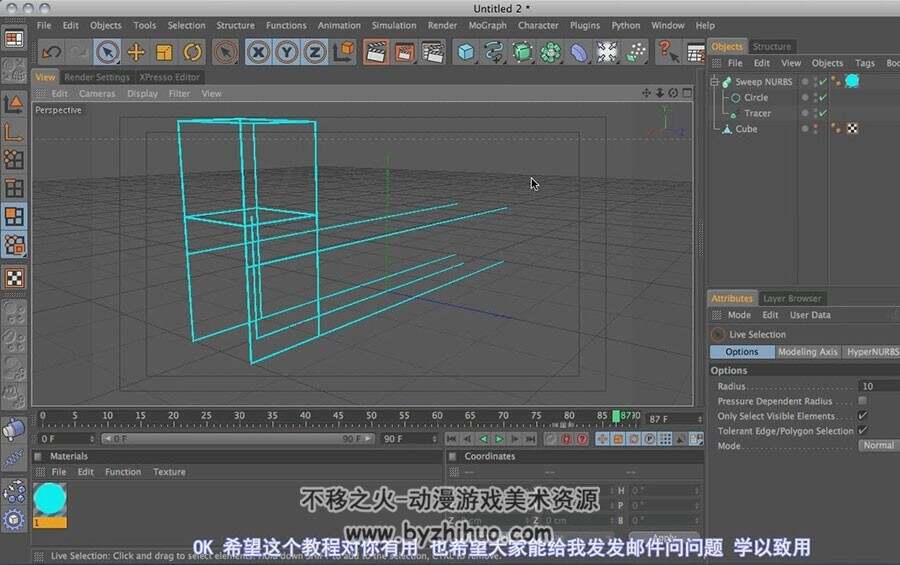Screen dimensions: 900x565
Task: Select the Options tab button
Action: [742, 352]
